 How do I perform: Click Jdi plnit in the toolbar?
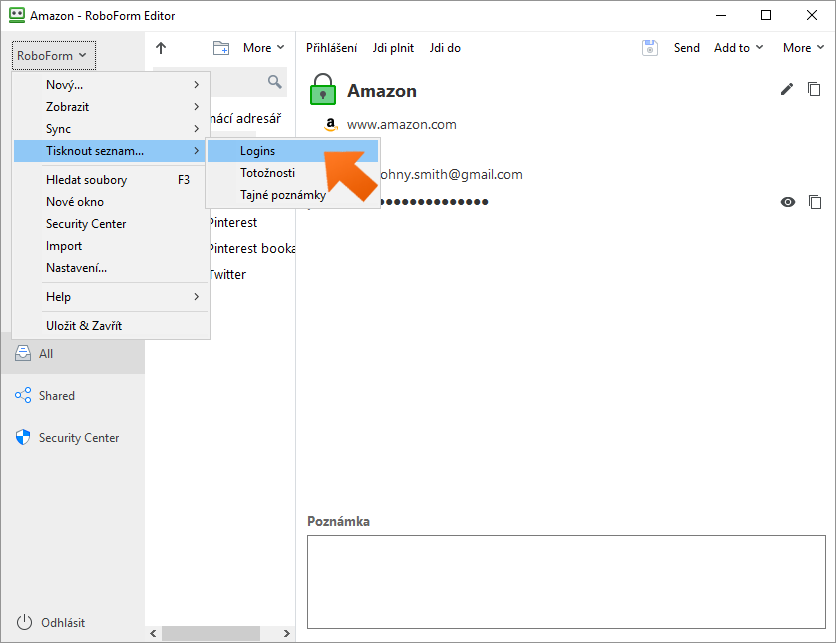(x=393, y=48)
